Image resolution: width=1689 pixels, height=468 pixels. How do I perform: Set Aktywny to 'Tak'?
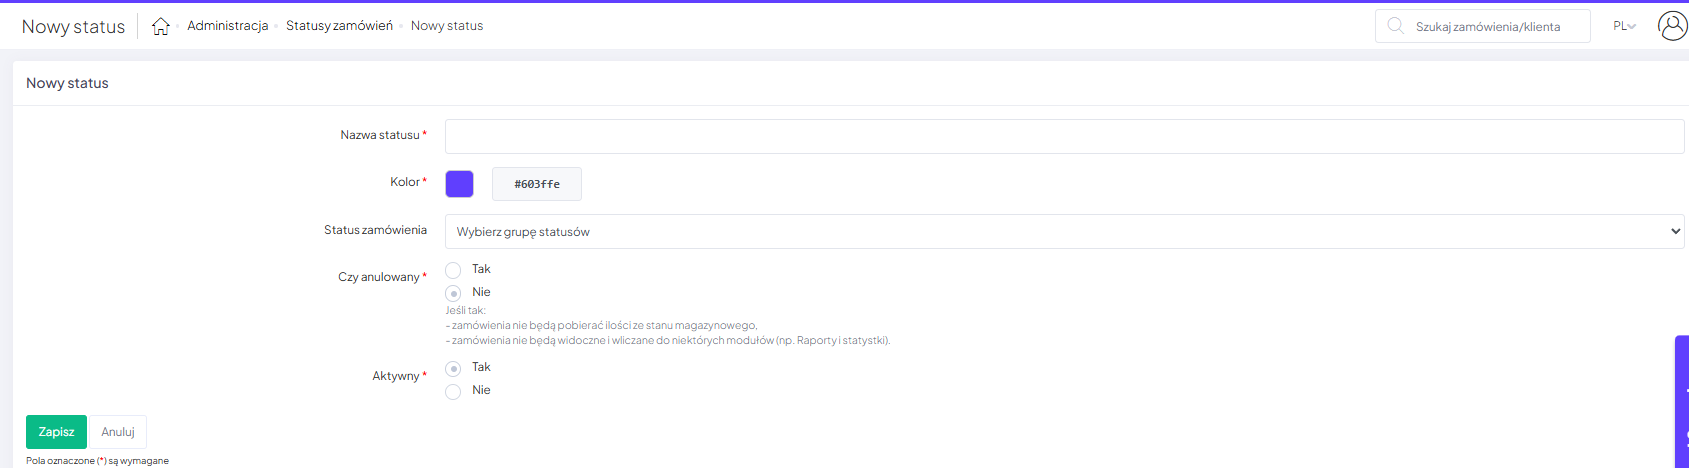[x=453, y=368]
